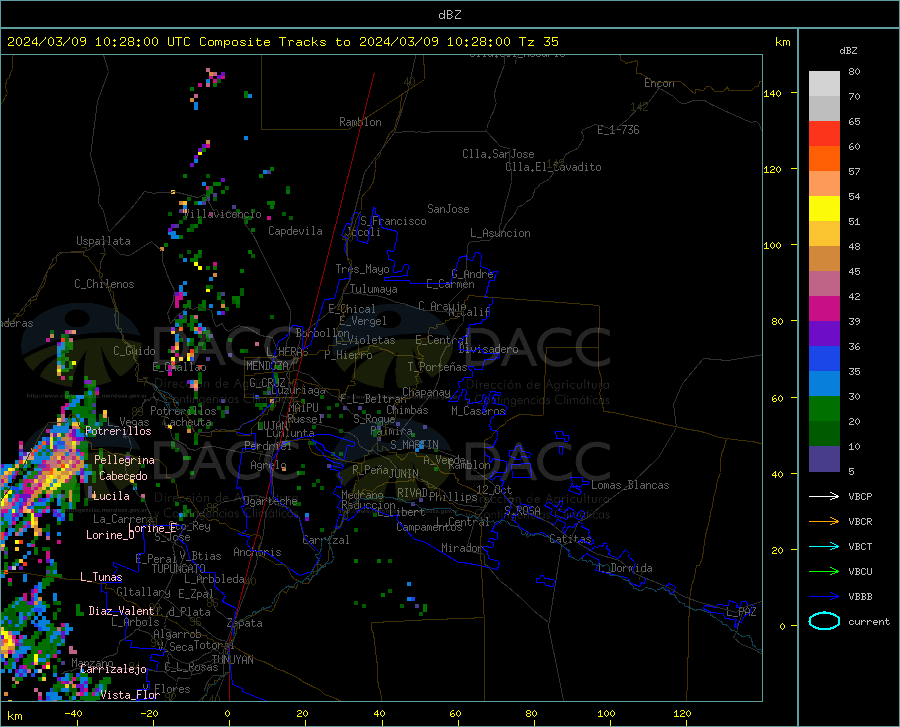Click the RIVAD label

point(412,493)
